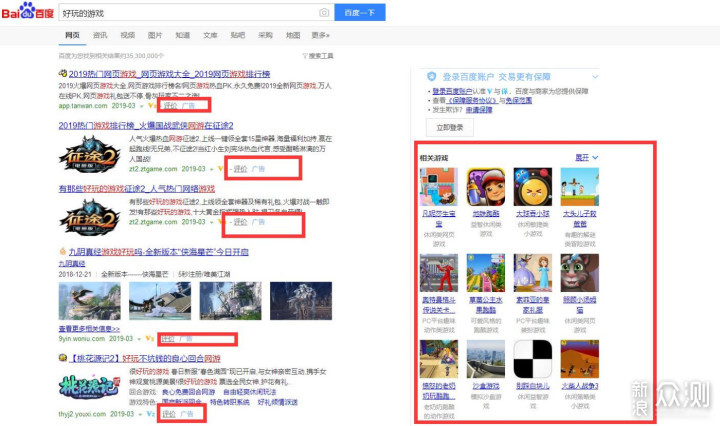This screenshot has height=426, width=720.
Task: Click the second 征途2 logo thumbnail
Action: (x=90, y=218)
